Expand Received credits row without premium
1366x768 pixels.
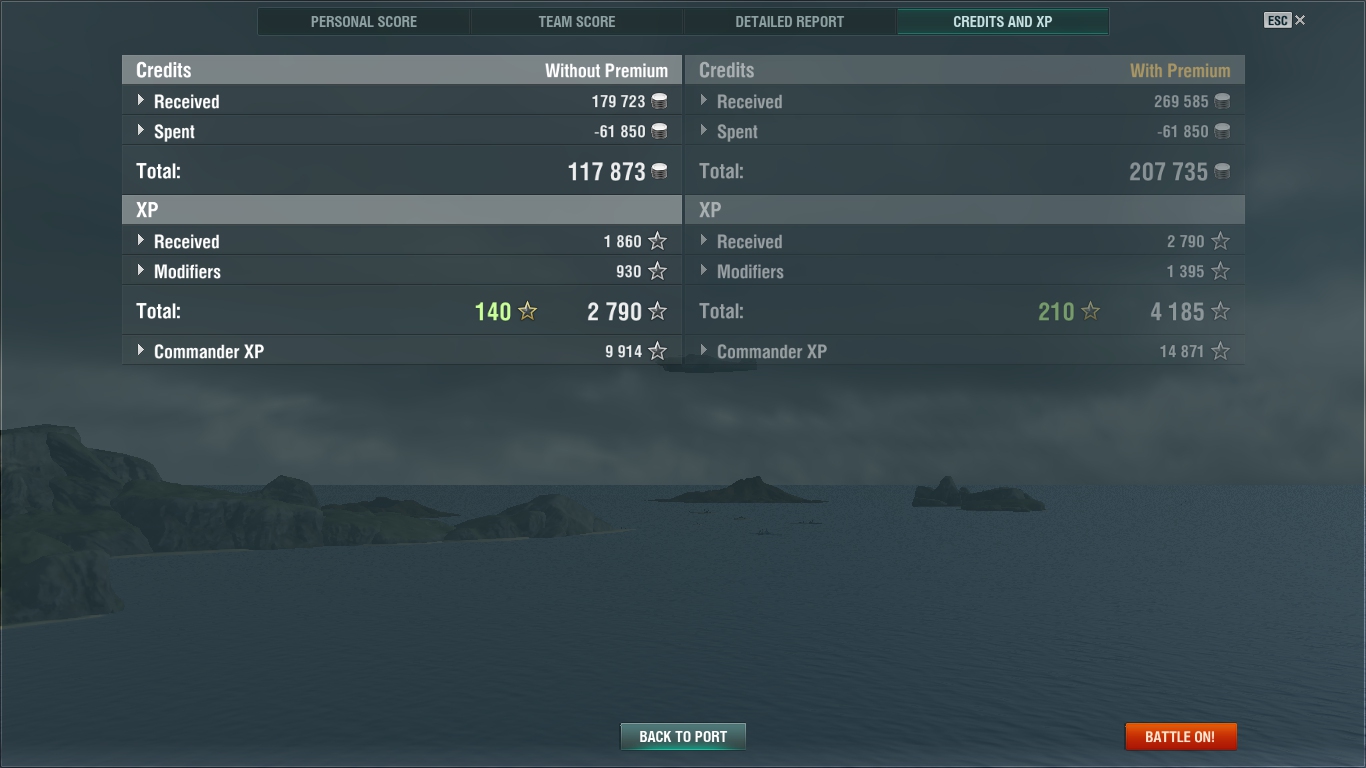402,101
